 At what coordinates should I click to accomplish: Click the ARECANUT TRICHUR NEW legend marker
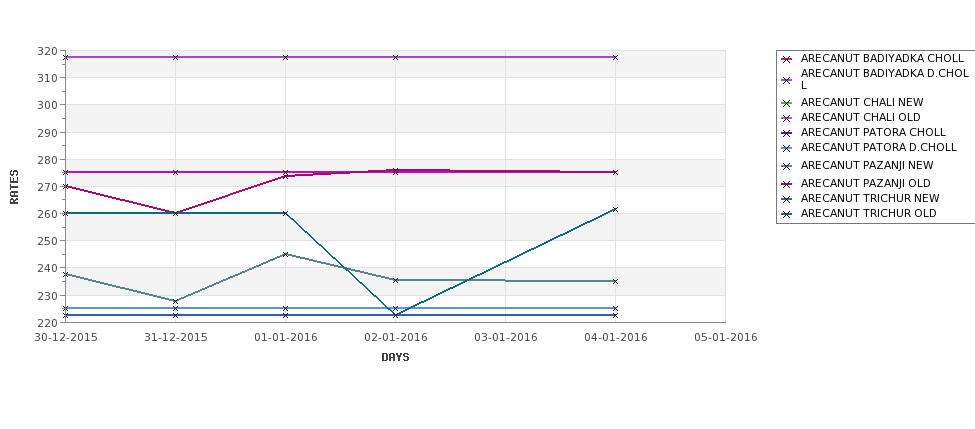coord(786,199)
